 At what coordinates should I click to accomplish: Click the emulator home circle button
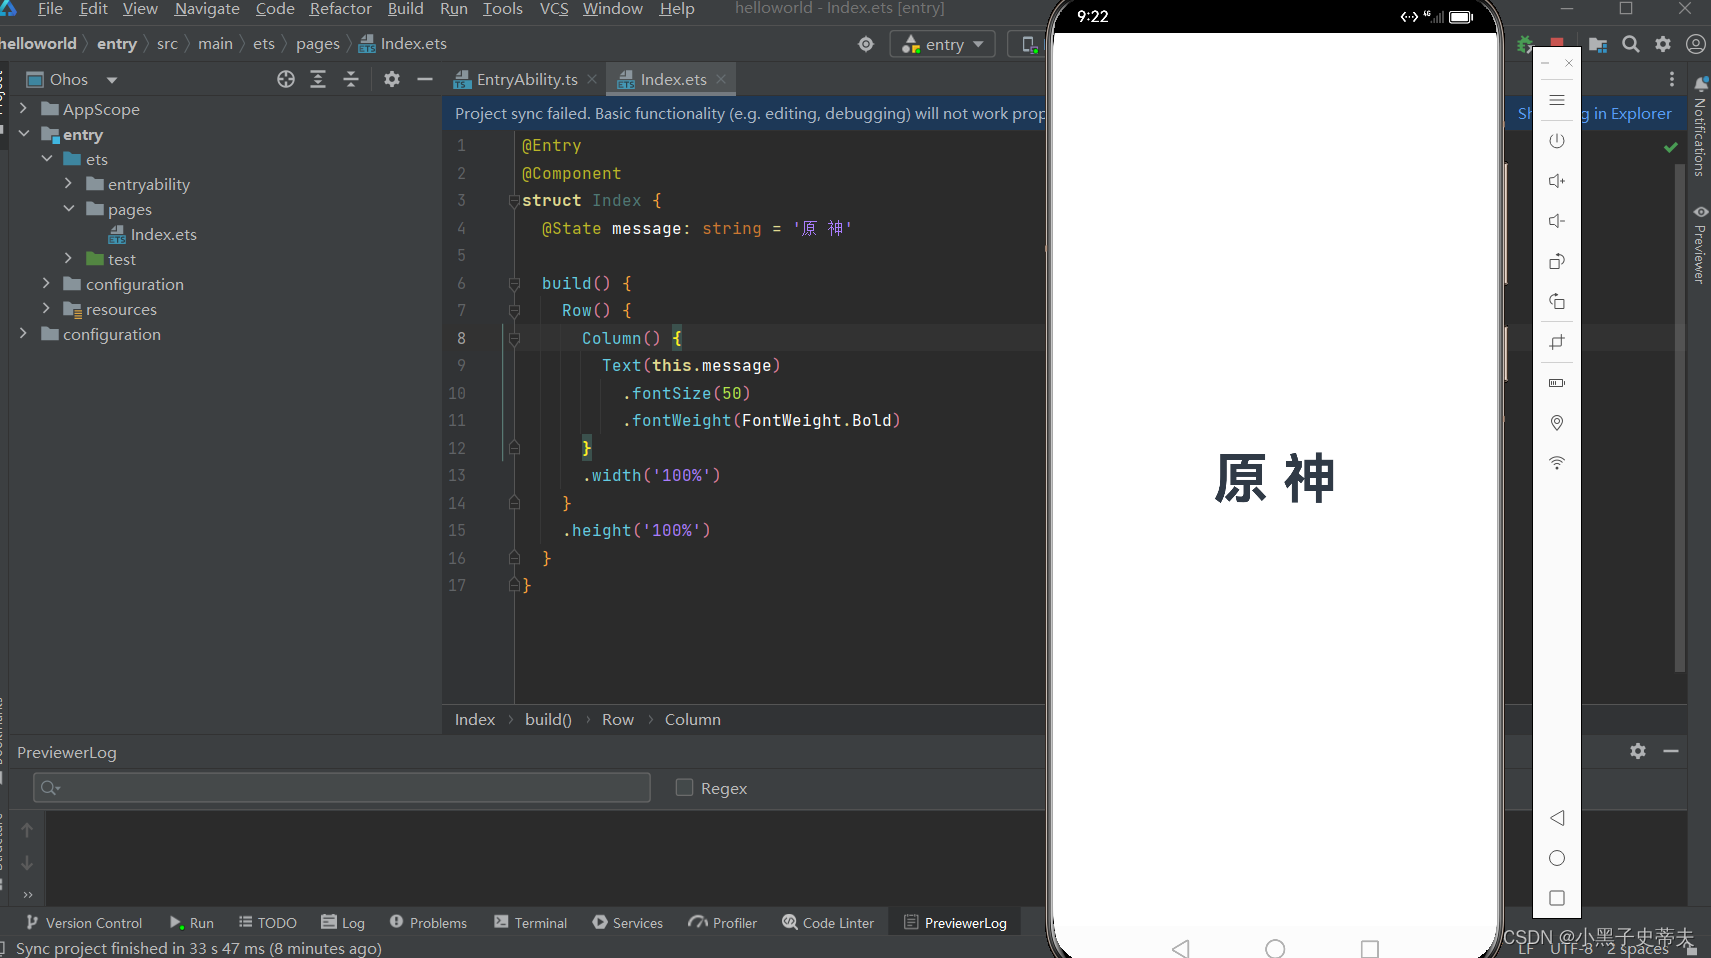point(1557,858)
